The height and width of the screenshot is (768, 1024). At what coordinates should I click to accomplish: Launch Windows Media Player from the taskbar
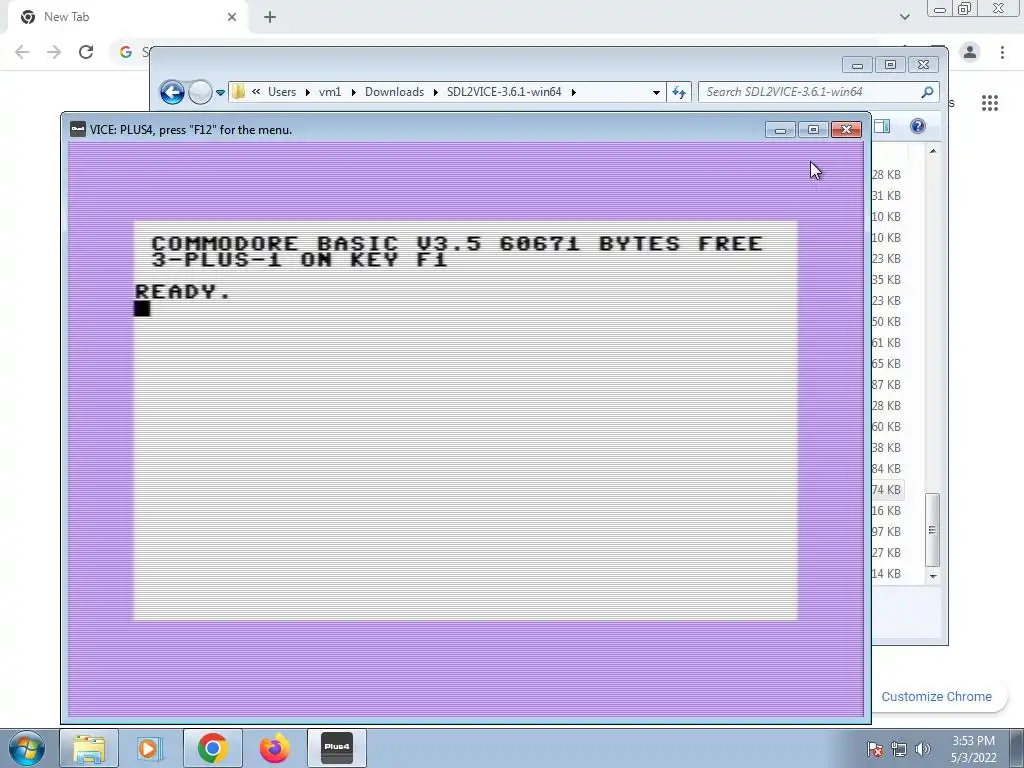[150, 748]
